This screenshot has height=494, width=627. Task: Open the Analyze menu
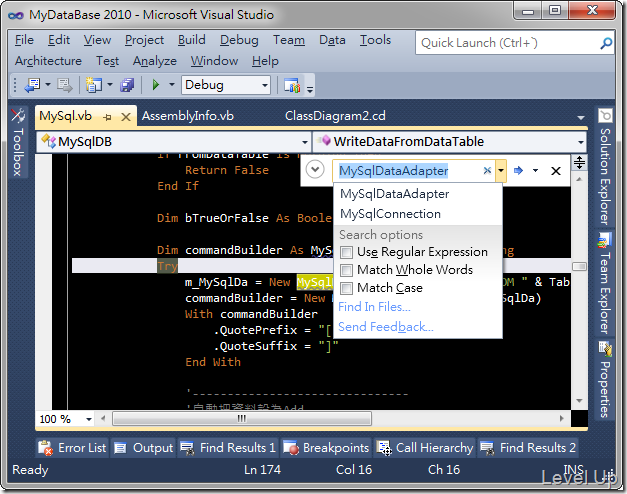155,61
